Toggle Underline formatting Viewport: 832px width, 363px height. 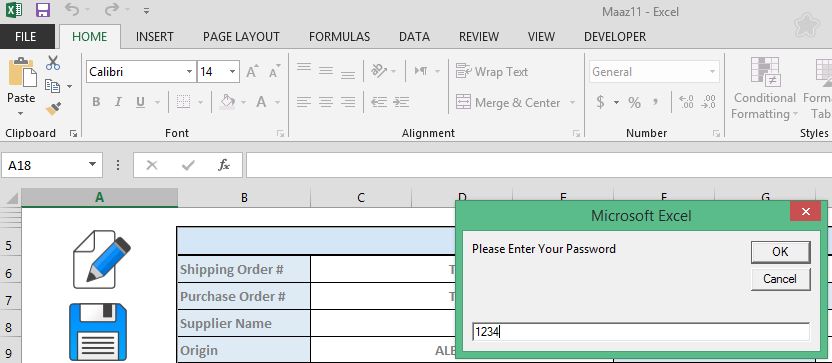(140, 102)
